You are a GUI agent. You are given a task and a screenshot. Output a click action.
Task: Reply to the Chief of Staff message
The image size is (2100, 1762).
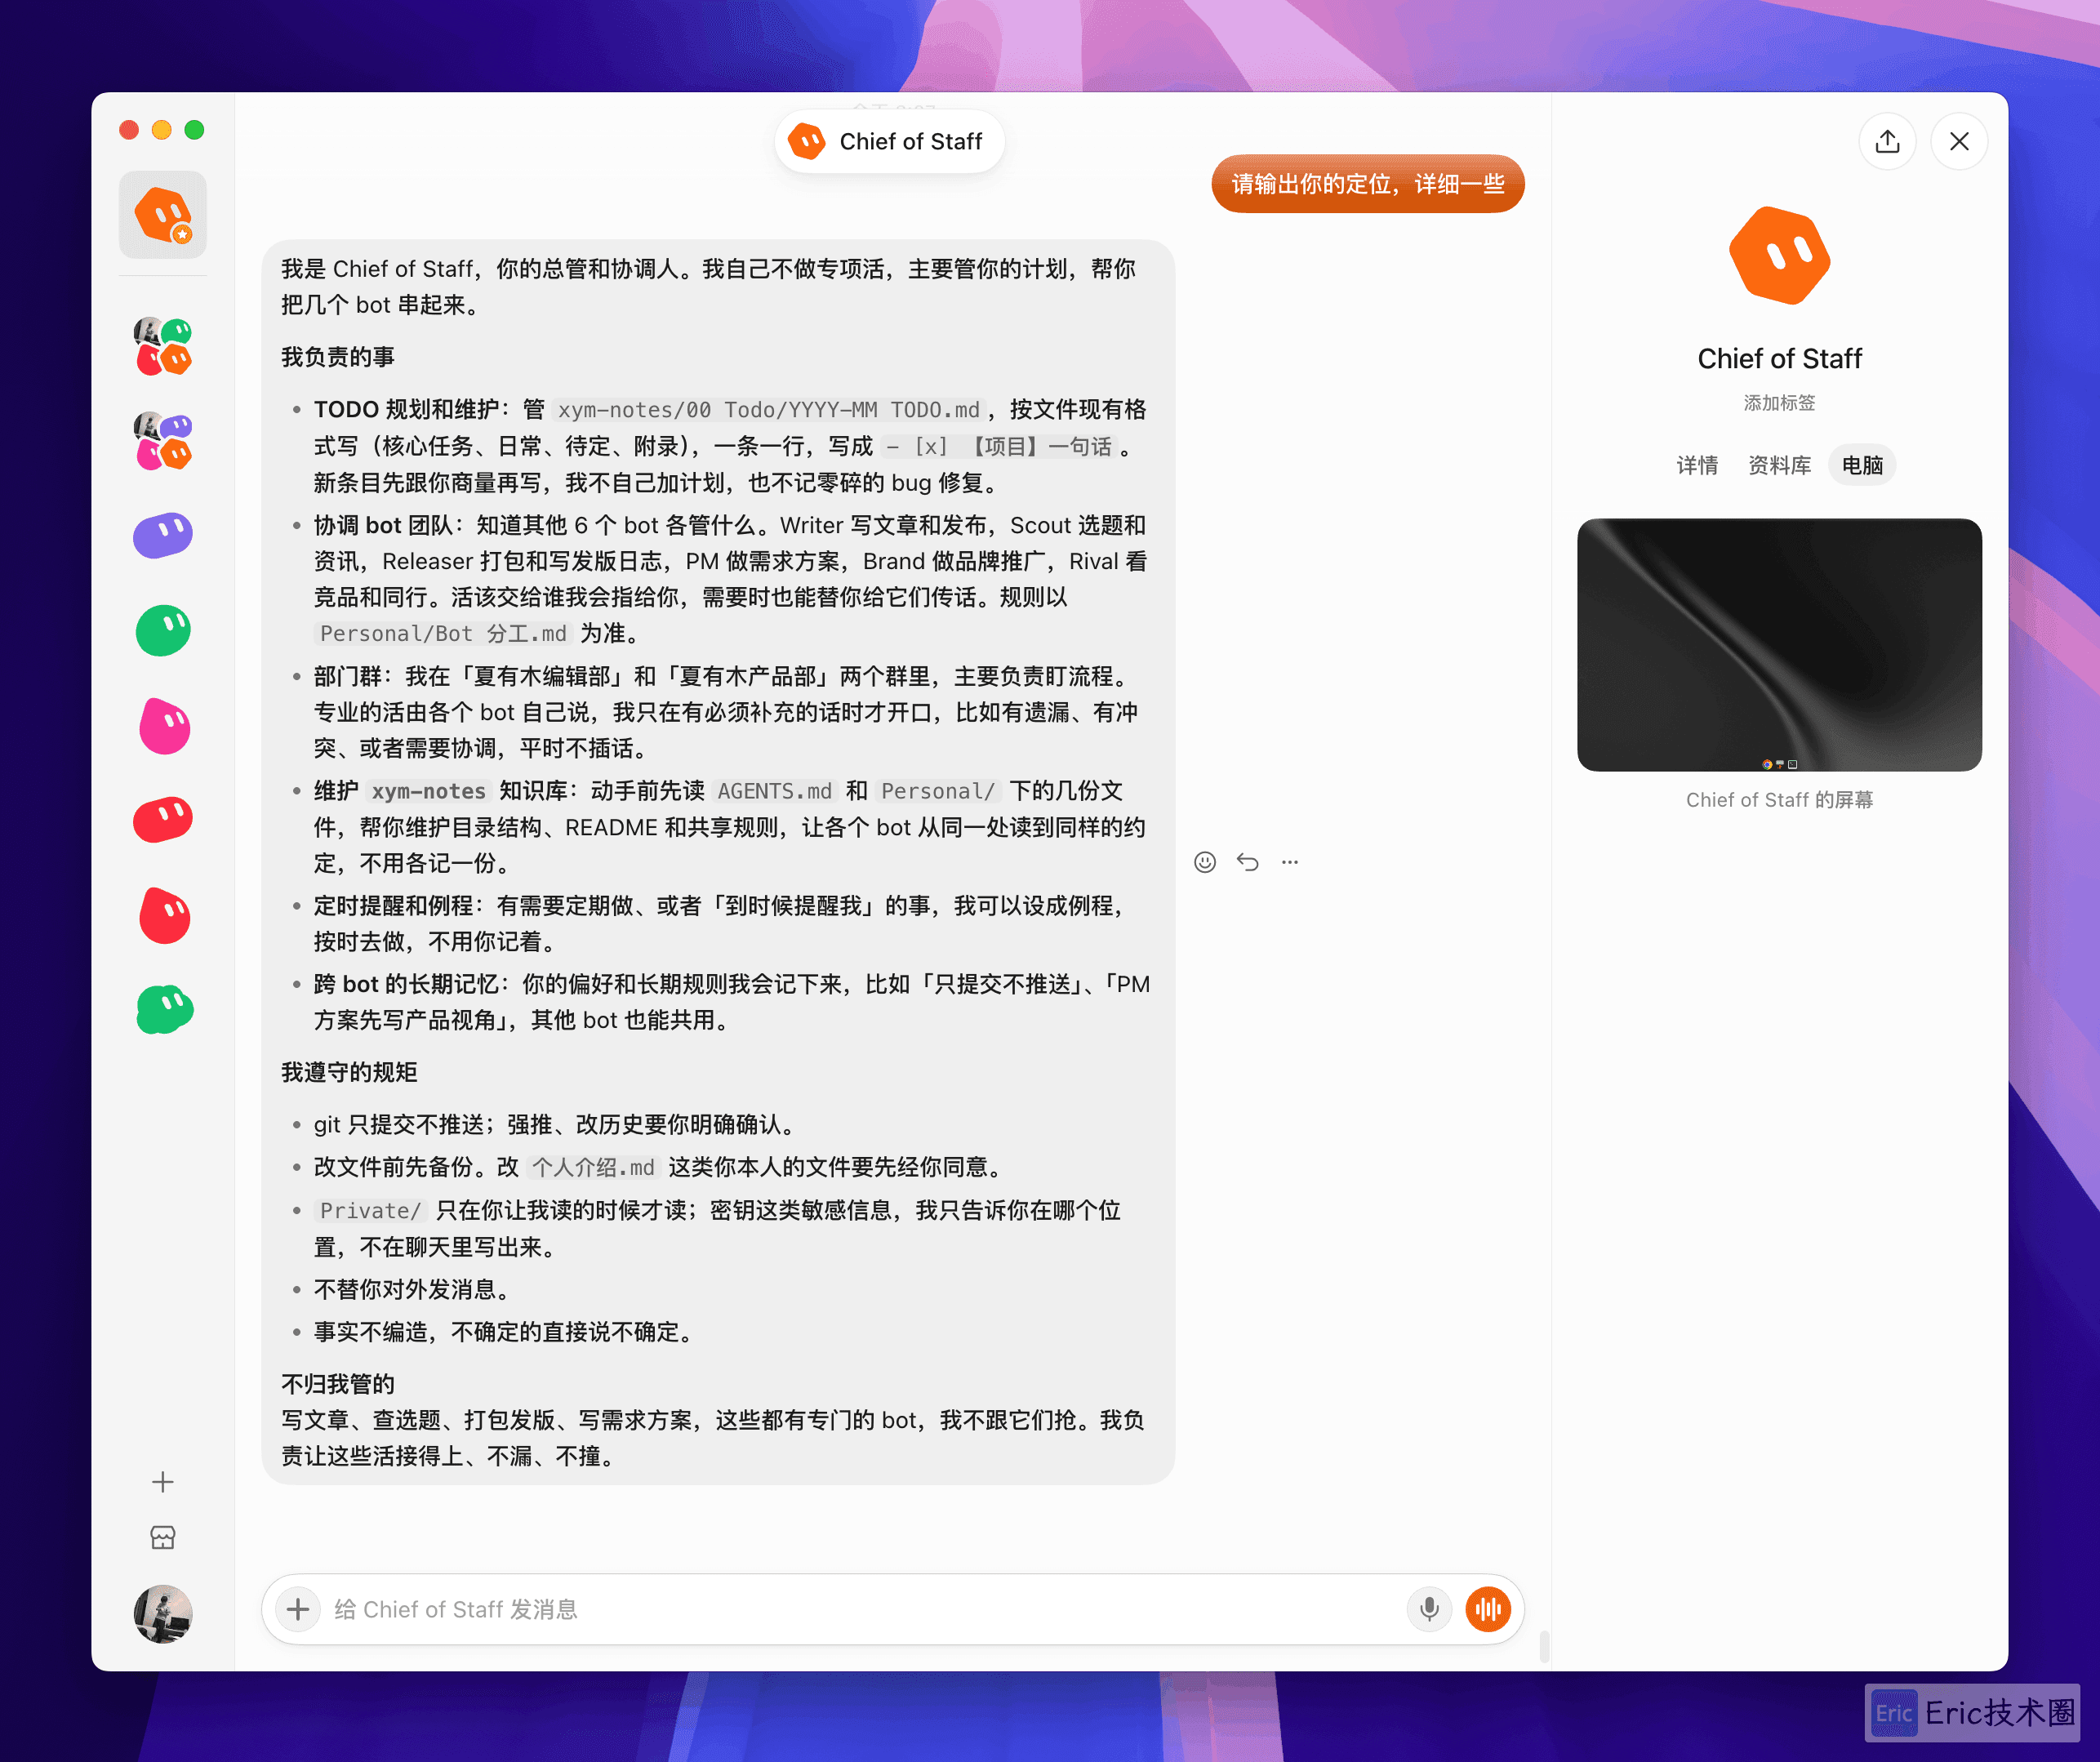coord(1247,862)
